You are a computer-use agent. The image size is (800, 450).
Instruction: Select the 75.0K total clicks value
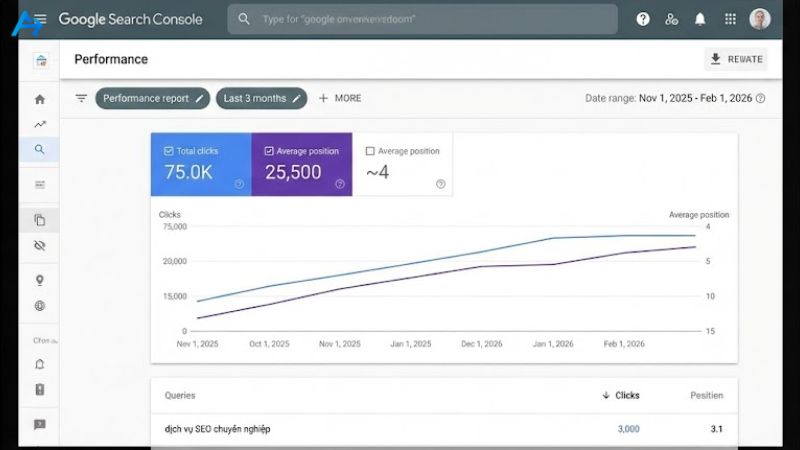(188, 172)
